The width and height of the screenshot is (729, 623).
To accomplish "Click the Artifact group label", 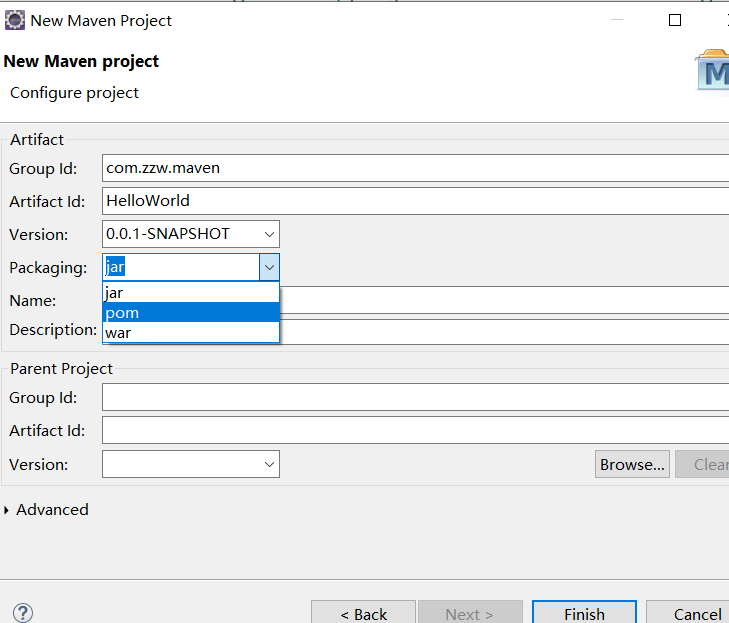I will [x=37, y=139].
